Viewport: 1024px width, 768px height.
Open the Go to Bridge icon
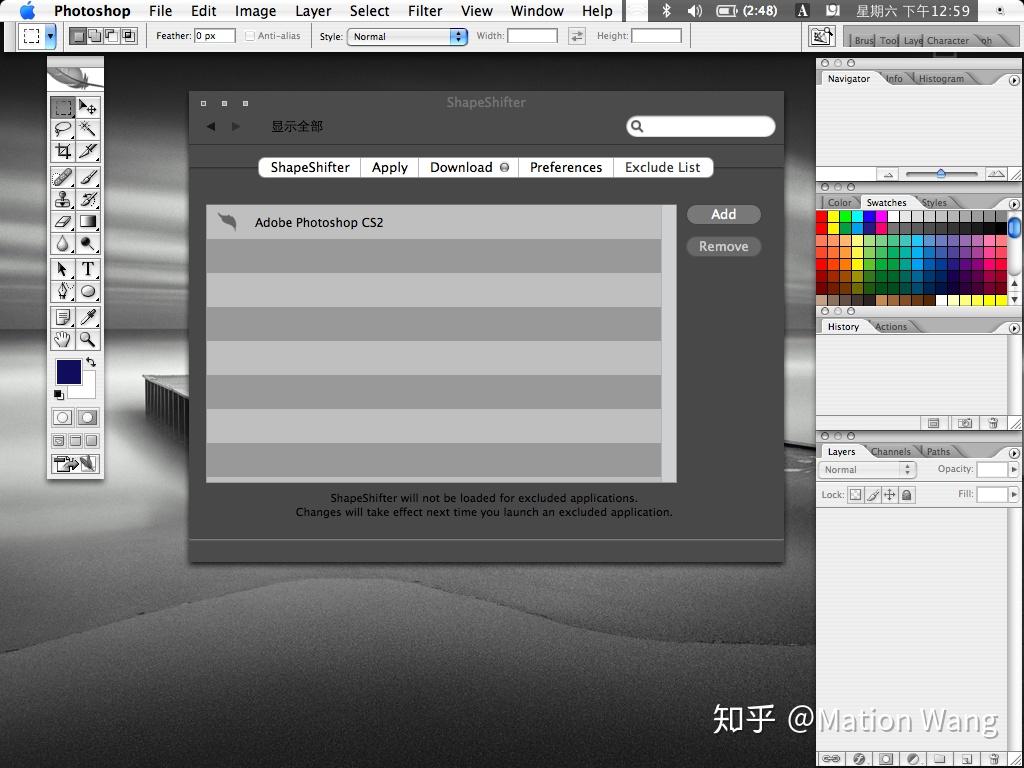(x=822, y=36)
